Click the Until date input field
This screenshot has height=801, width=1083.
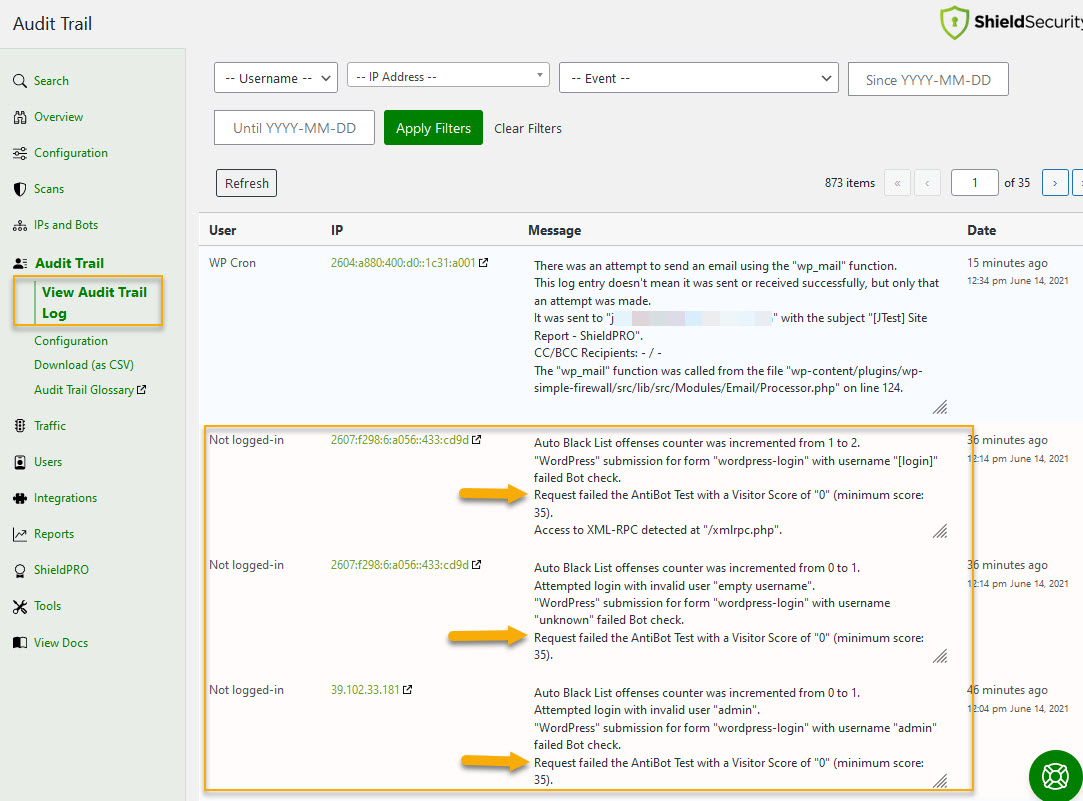[x=294, y=128]
